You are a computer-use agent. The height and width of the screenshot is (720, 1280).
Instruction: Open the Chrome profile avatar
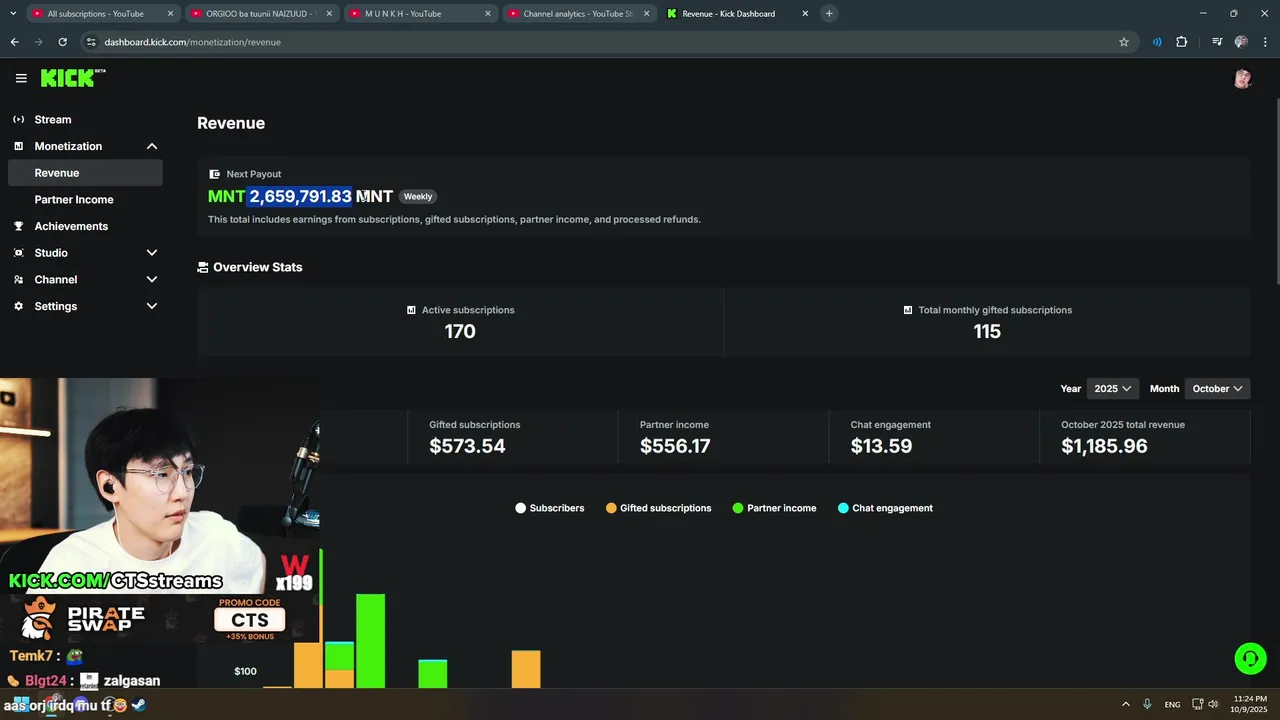click(x=1241, y=42)
